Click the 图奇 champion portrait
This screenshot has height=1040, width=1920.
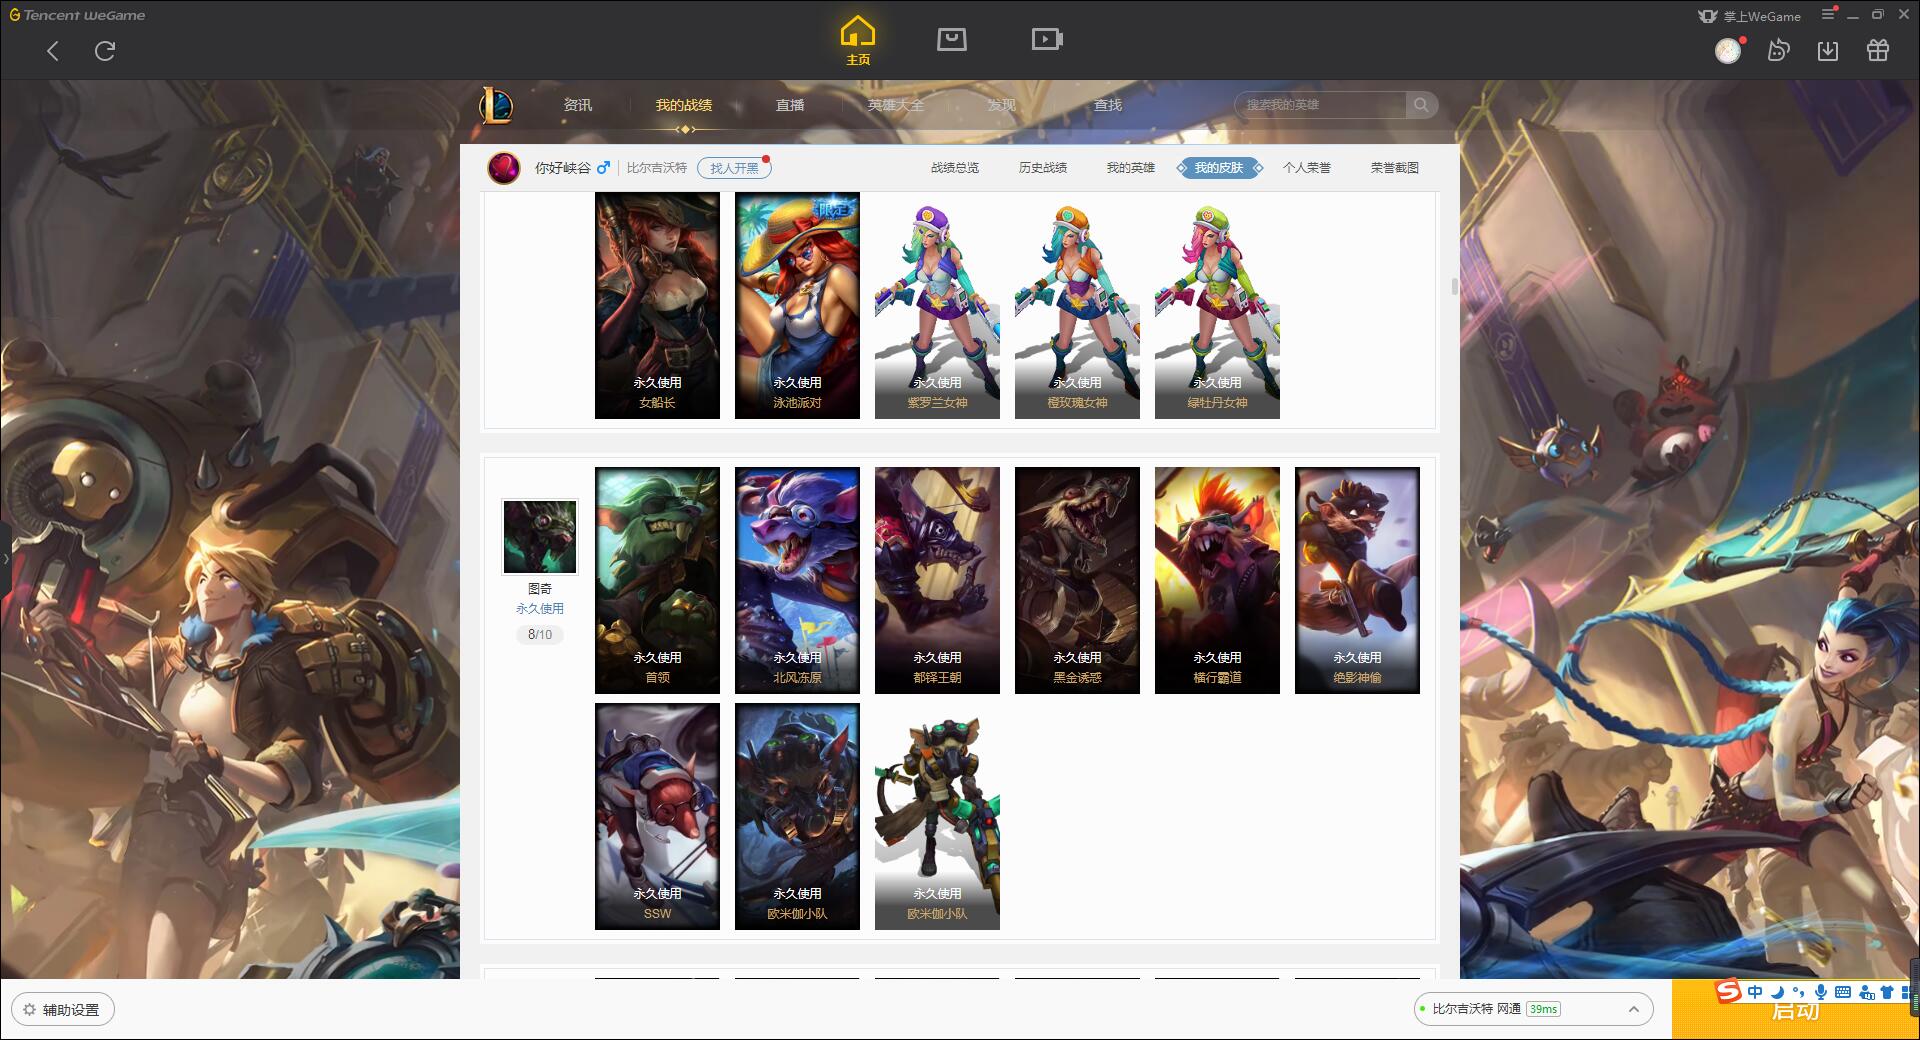click(539, 537)
